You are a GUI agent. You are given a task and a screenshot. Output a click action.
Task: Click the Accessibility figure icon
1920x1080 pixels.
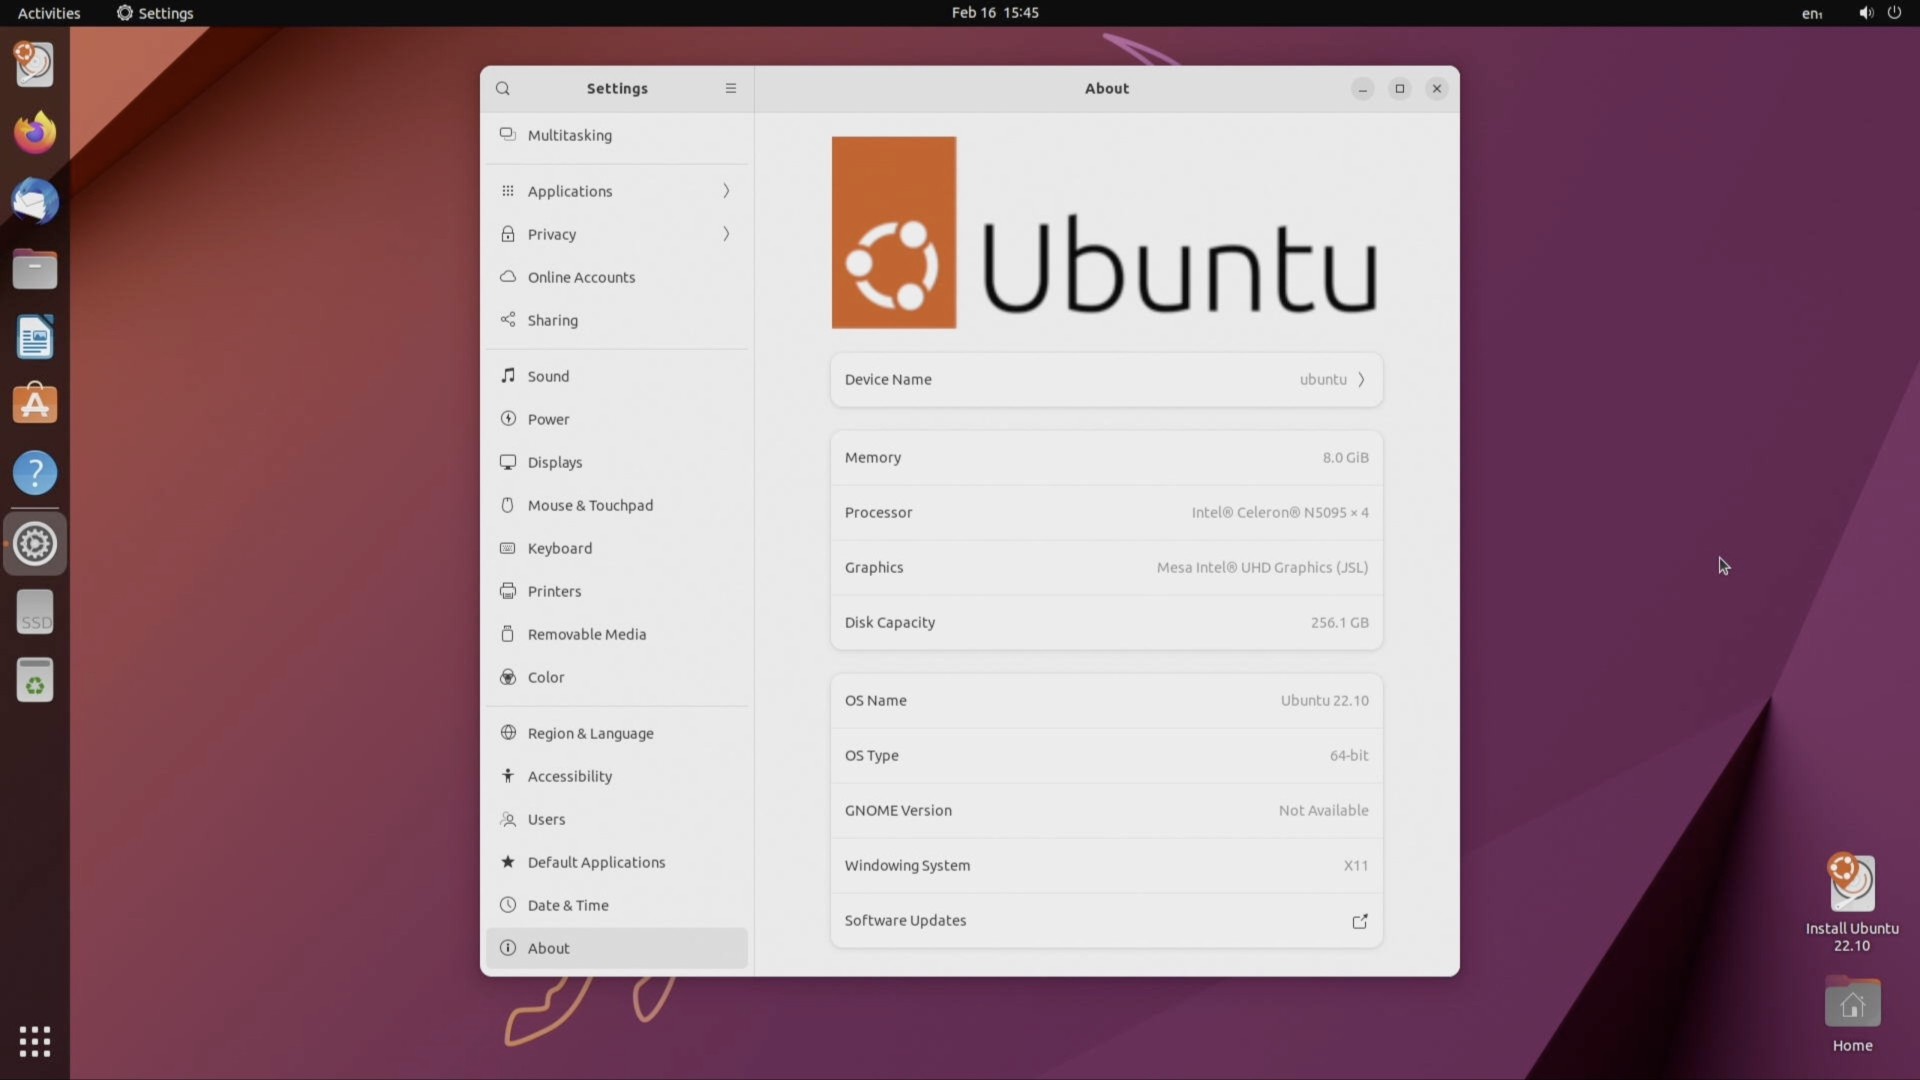(x=508, y=776)
